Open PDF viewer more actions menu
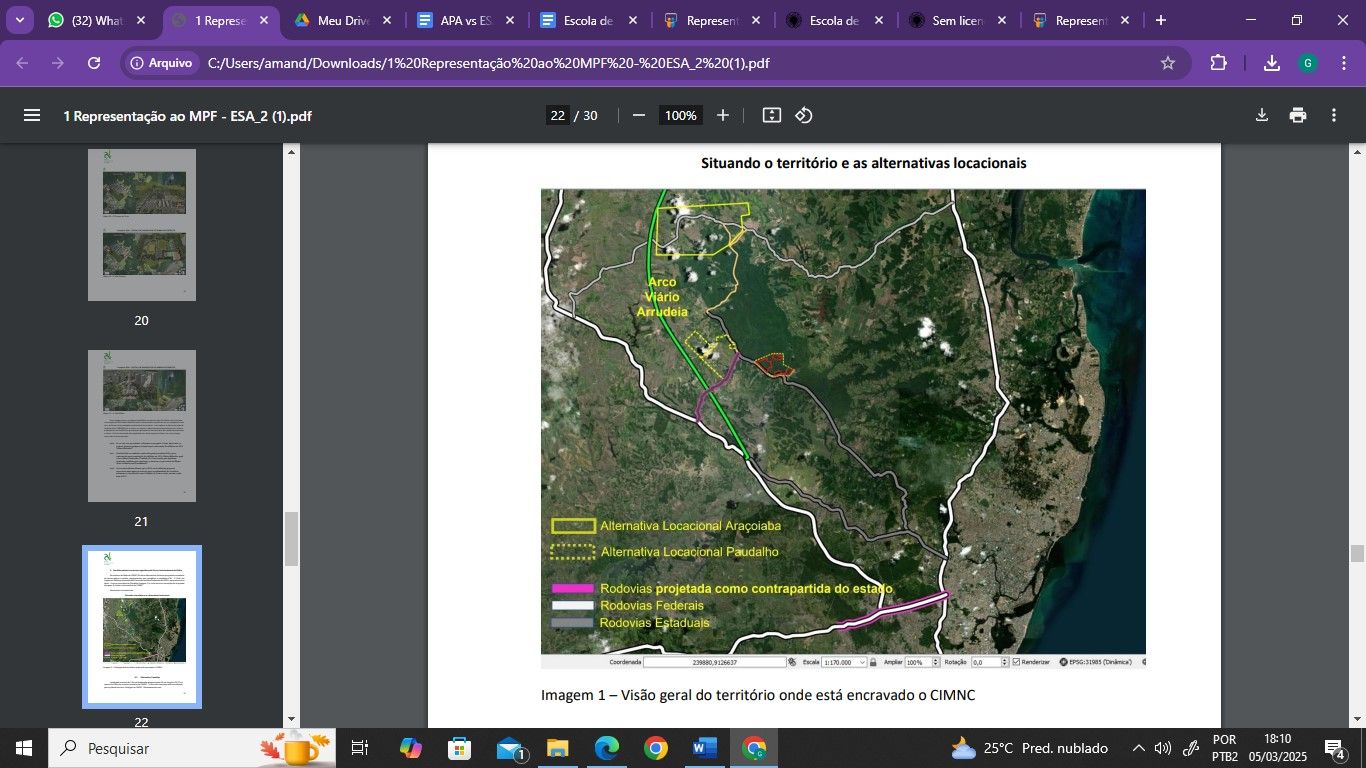Image resolution: width=1366 pixels, height=768 pixels. [1334, 115]
